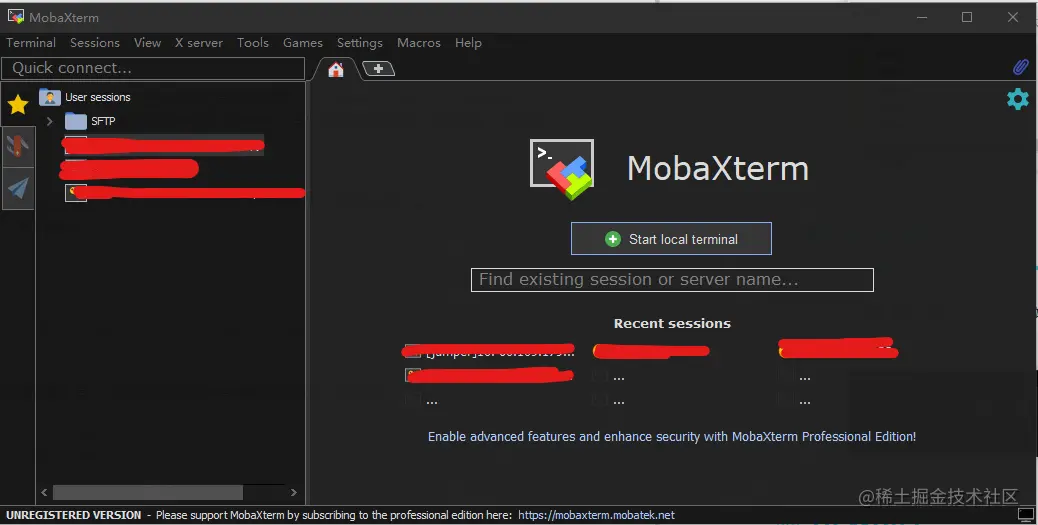Open the mobaxterm.mobatek.net link
1038x525 pixels.
pyautogui.click(x=596, y=515)
